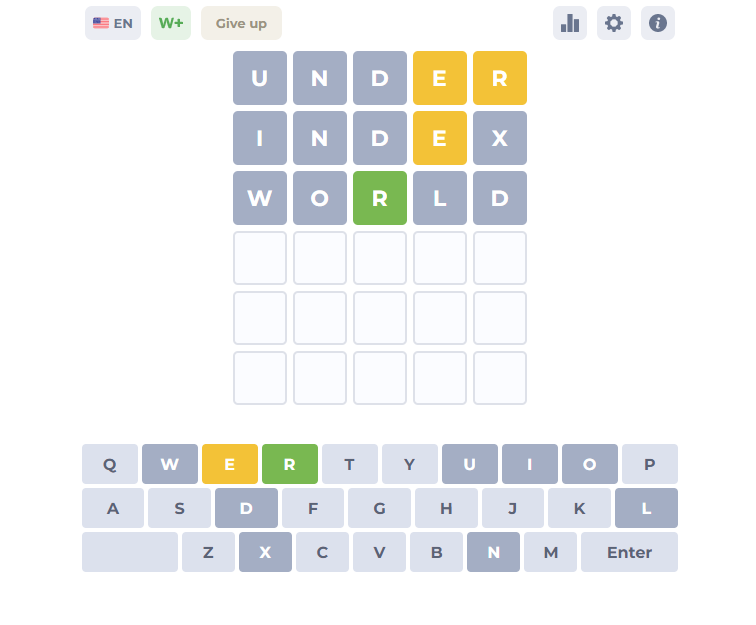Click the Give up button
The width and height of the screenshot is (756, 625).
(x=241, y=23)
